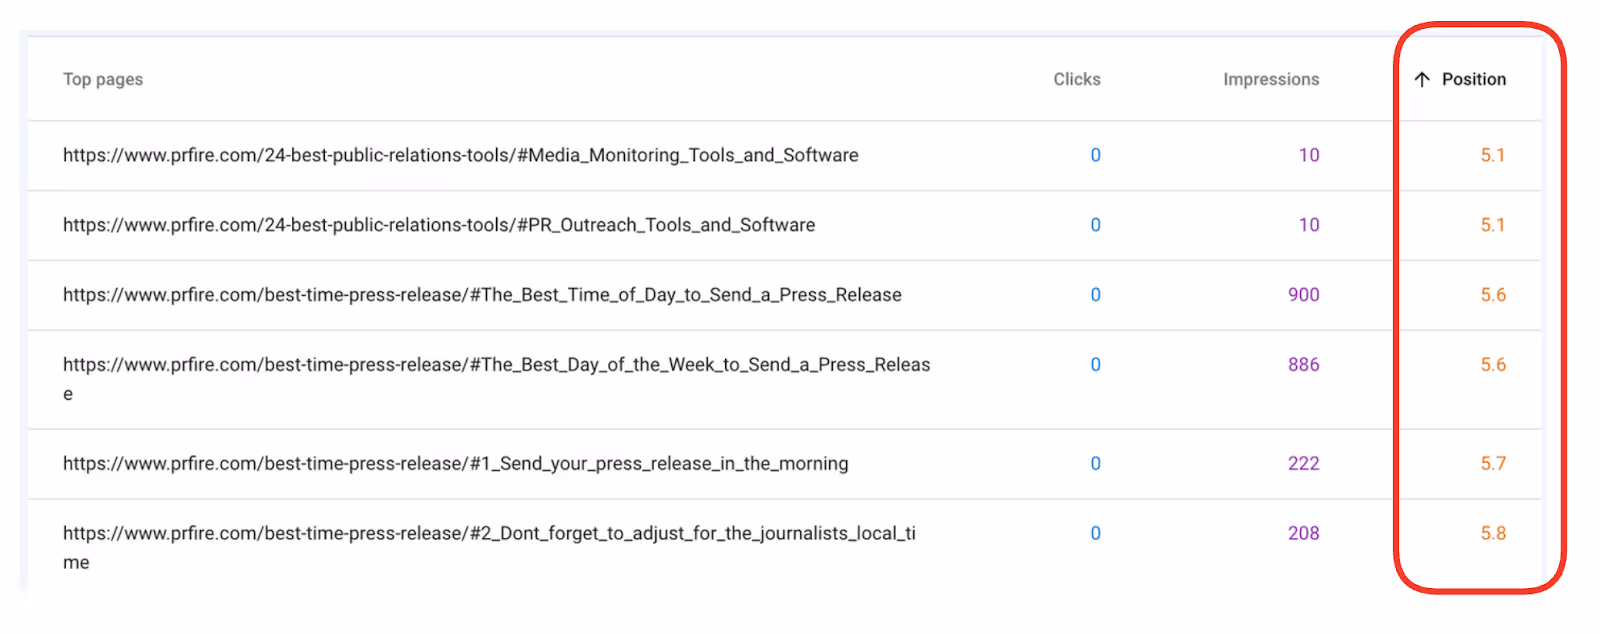Viewport: 1600px width, 634px height.
Task: Select the 208 impressions value
Action: pos(1304,533)
